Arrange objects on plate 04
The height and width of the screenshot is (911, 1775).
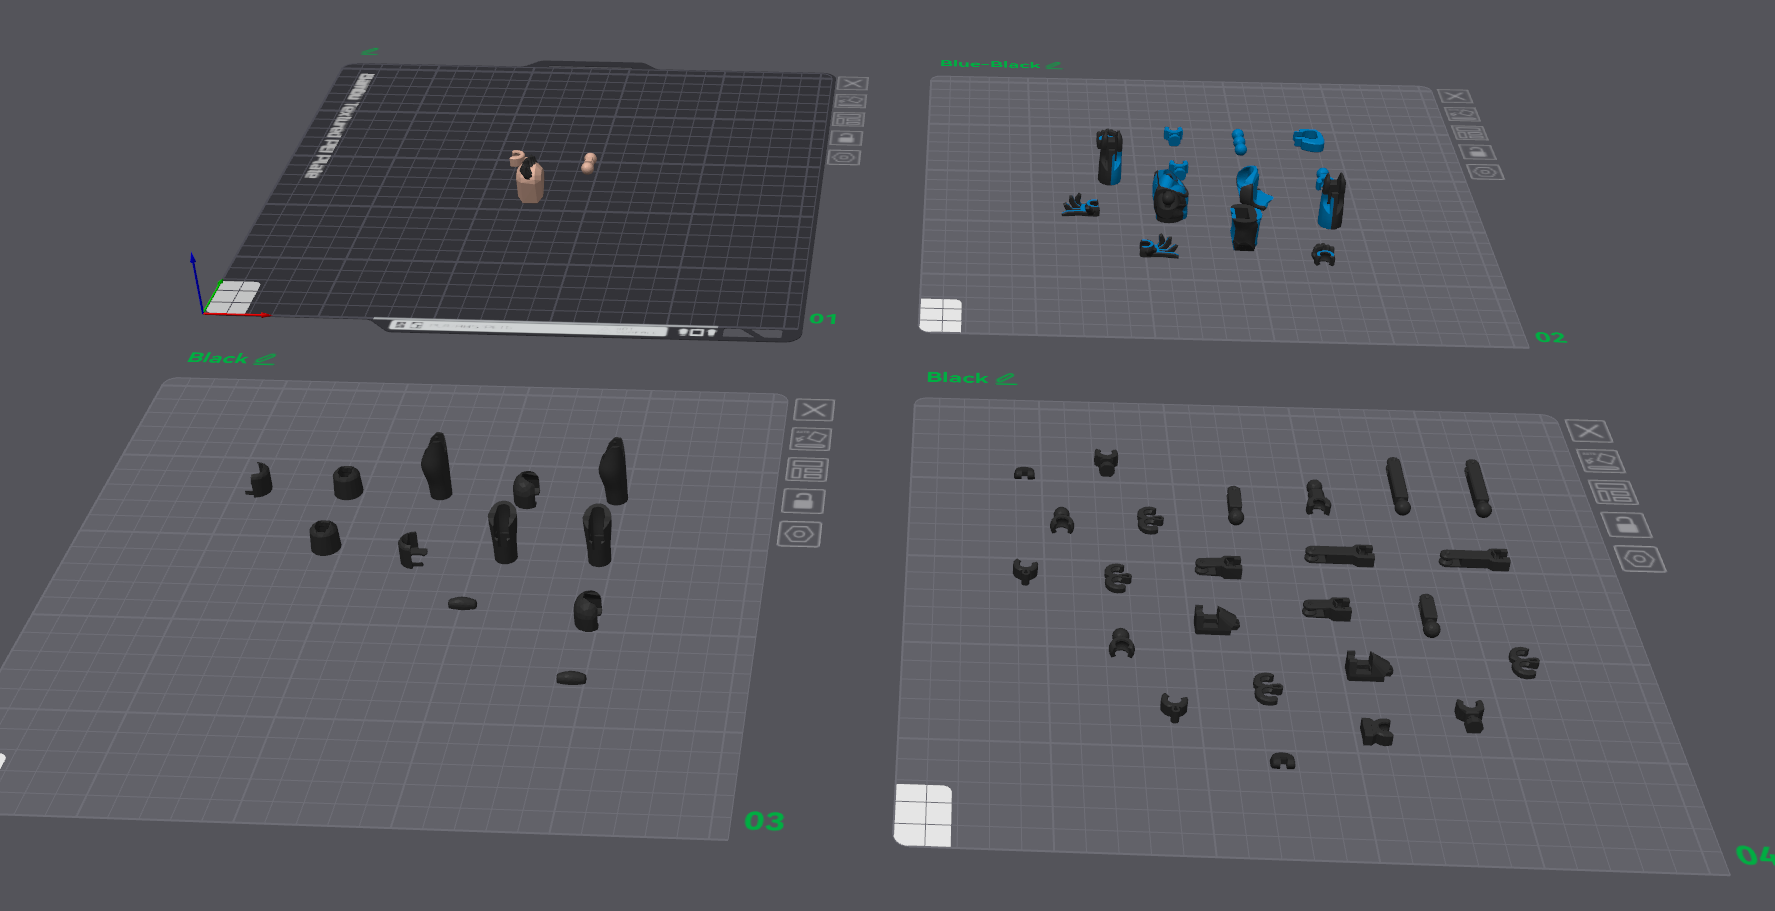coord(1613,492)
